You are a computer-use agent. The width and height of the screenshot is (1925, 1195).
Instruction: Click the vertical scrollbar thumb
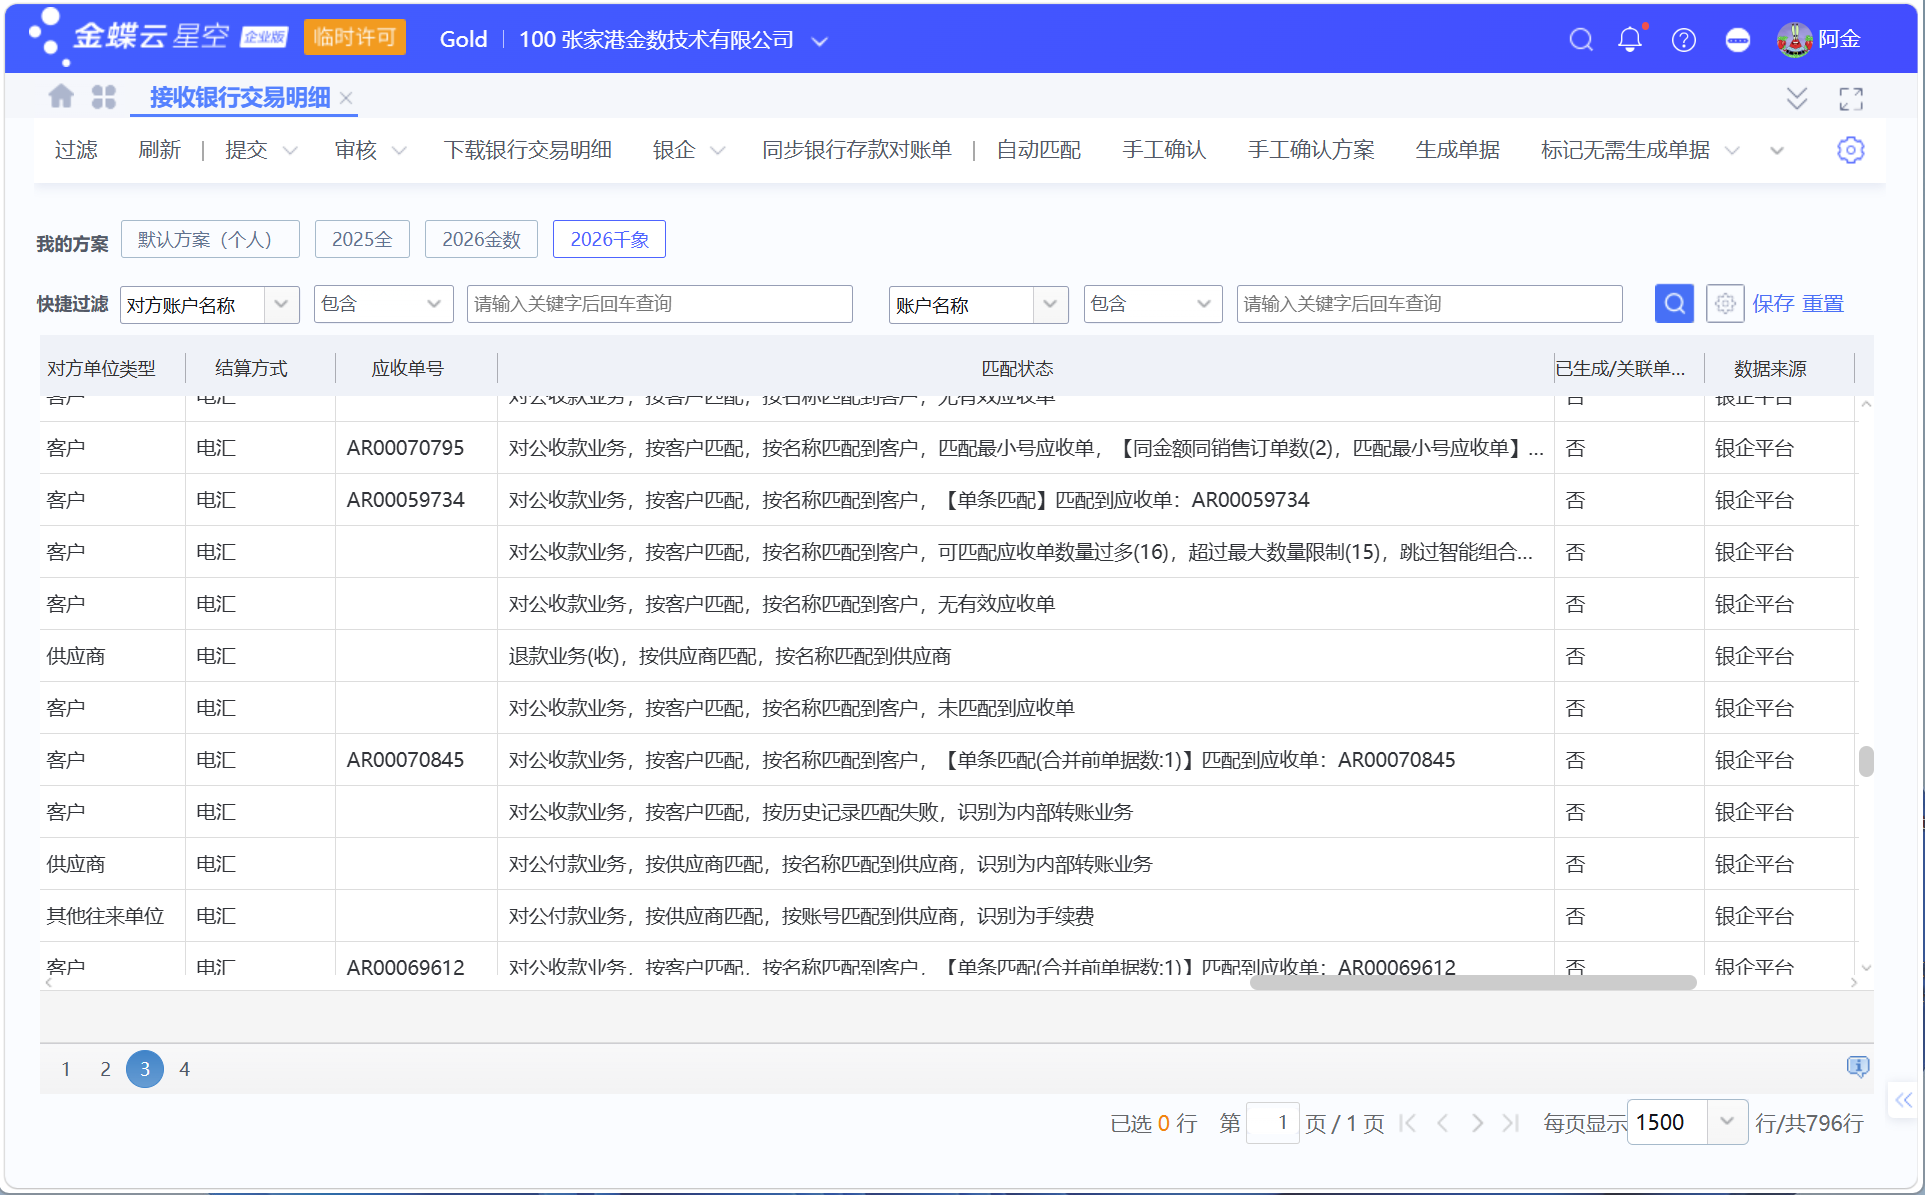pos(1866,761)
